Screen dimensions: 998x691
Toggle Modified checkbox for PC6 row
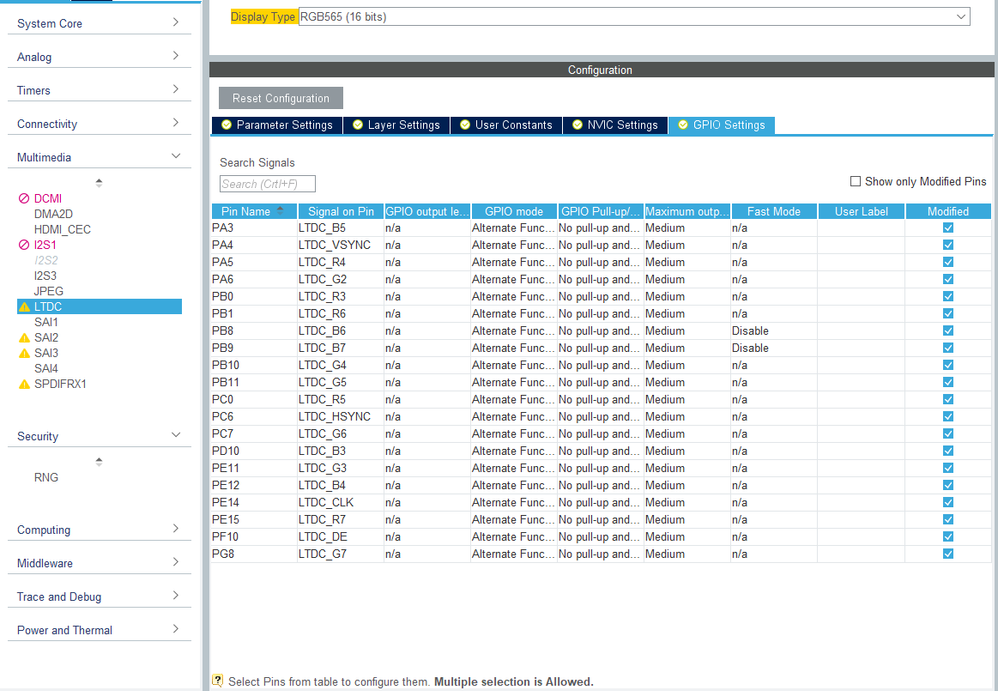tap(948, 417)
